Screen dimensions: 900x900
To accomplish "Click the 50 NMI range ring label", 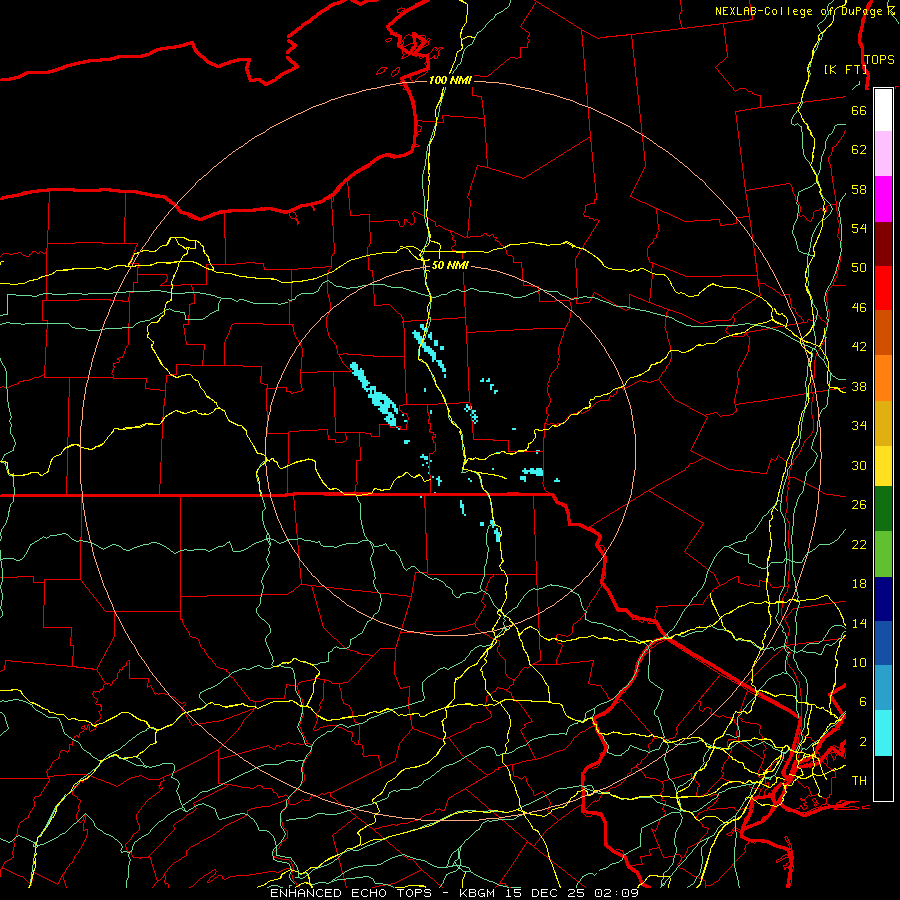I will 449,265.
